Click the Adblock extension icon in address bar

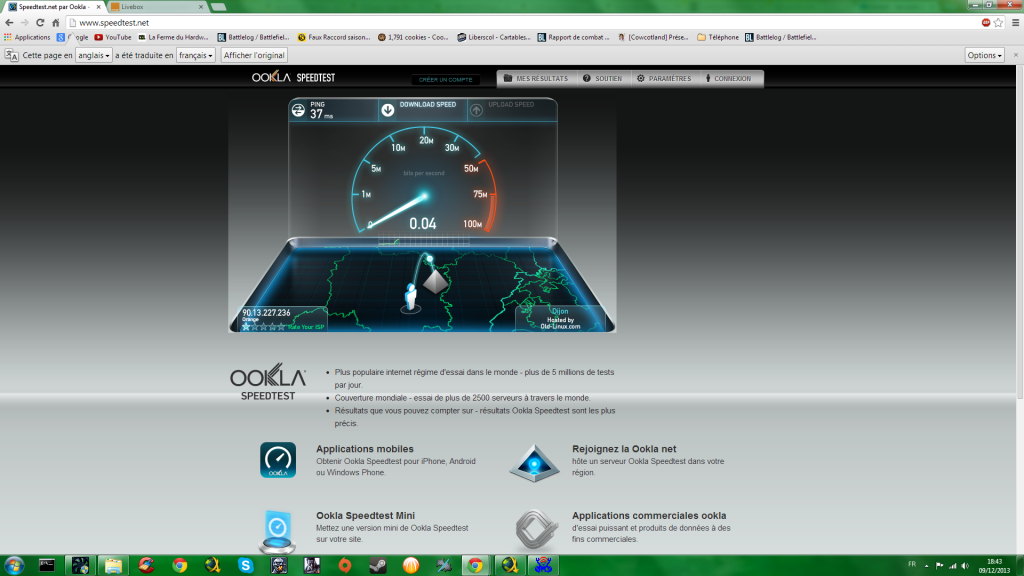986,23
